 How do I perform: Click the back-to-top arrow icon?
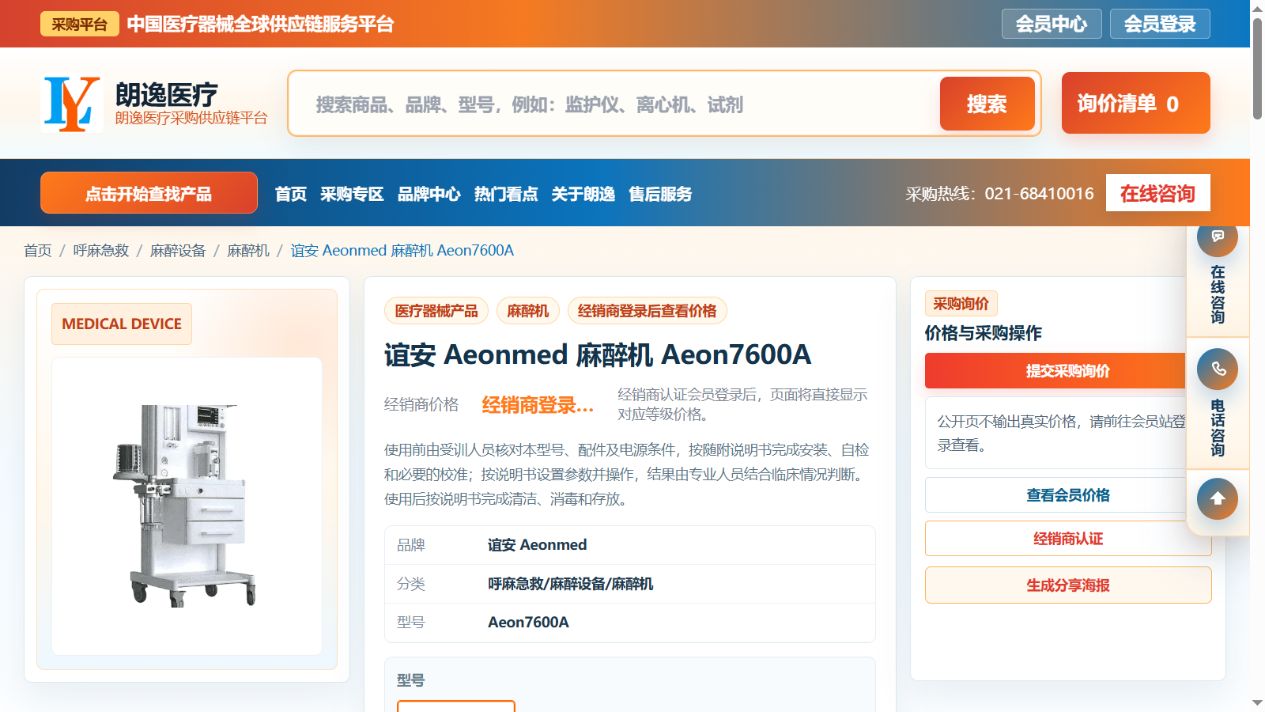tap(1217, 499)
